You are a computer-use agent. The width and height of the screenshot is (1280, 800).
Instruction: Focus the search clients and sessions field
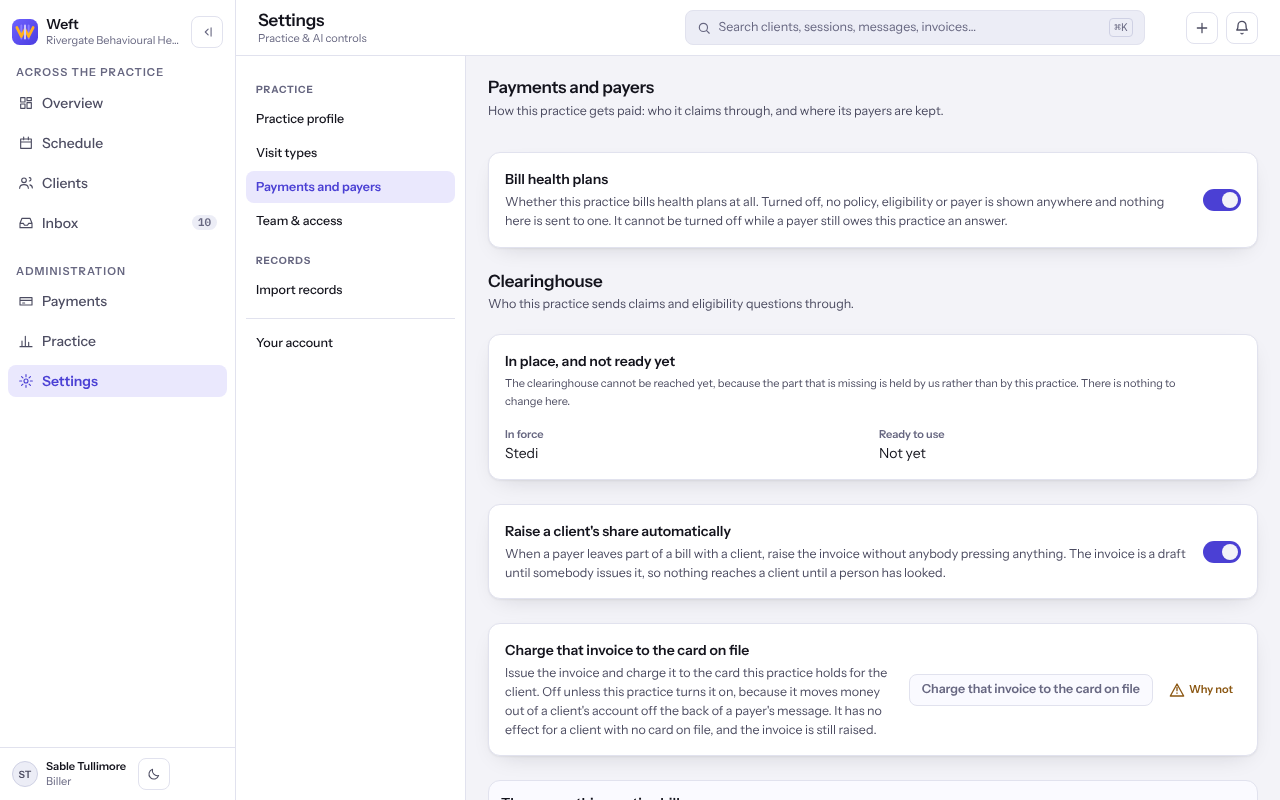coord(915,28)
